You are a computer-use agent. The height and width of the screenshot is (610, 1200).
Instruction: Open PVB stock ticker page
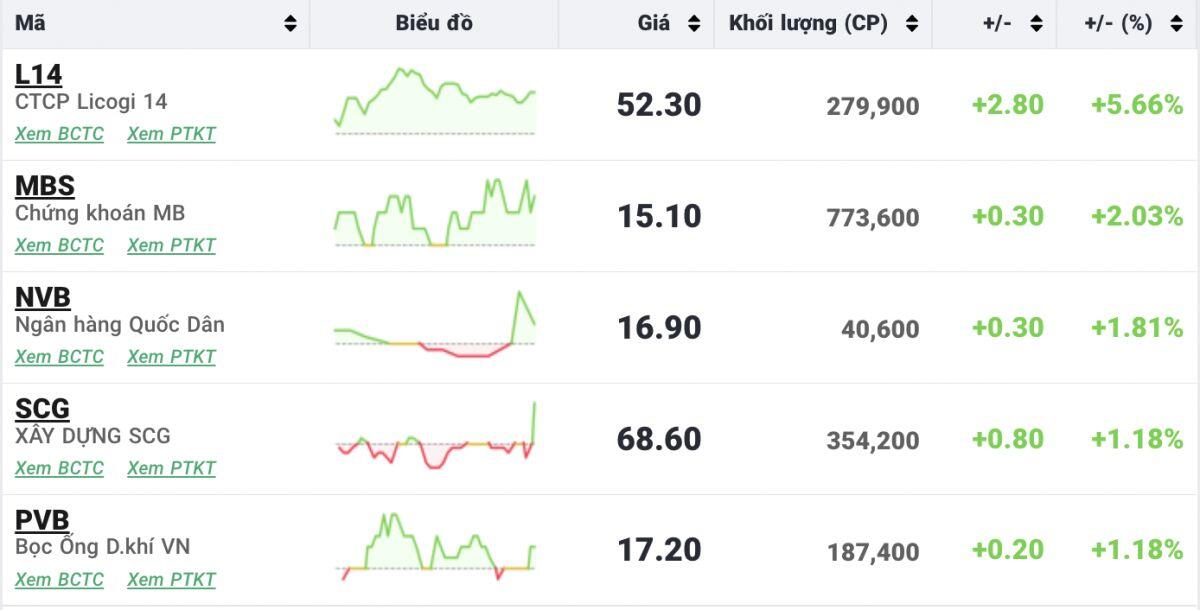click(x=42, y=520)
